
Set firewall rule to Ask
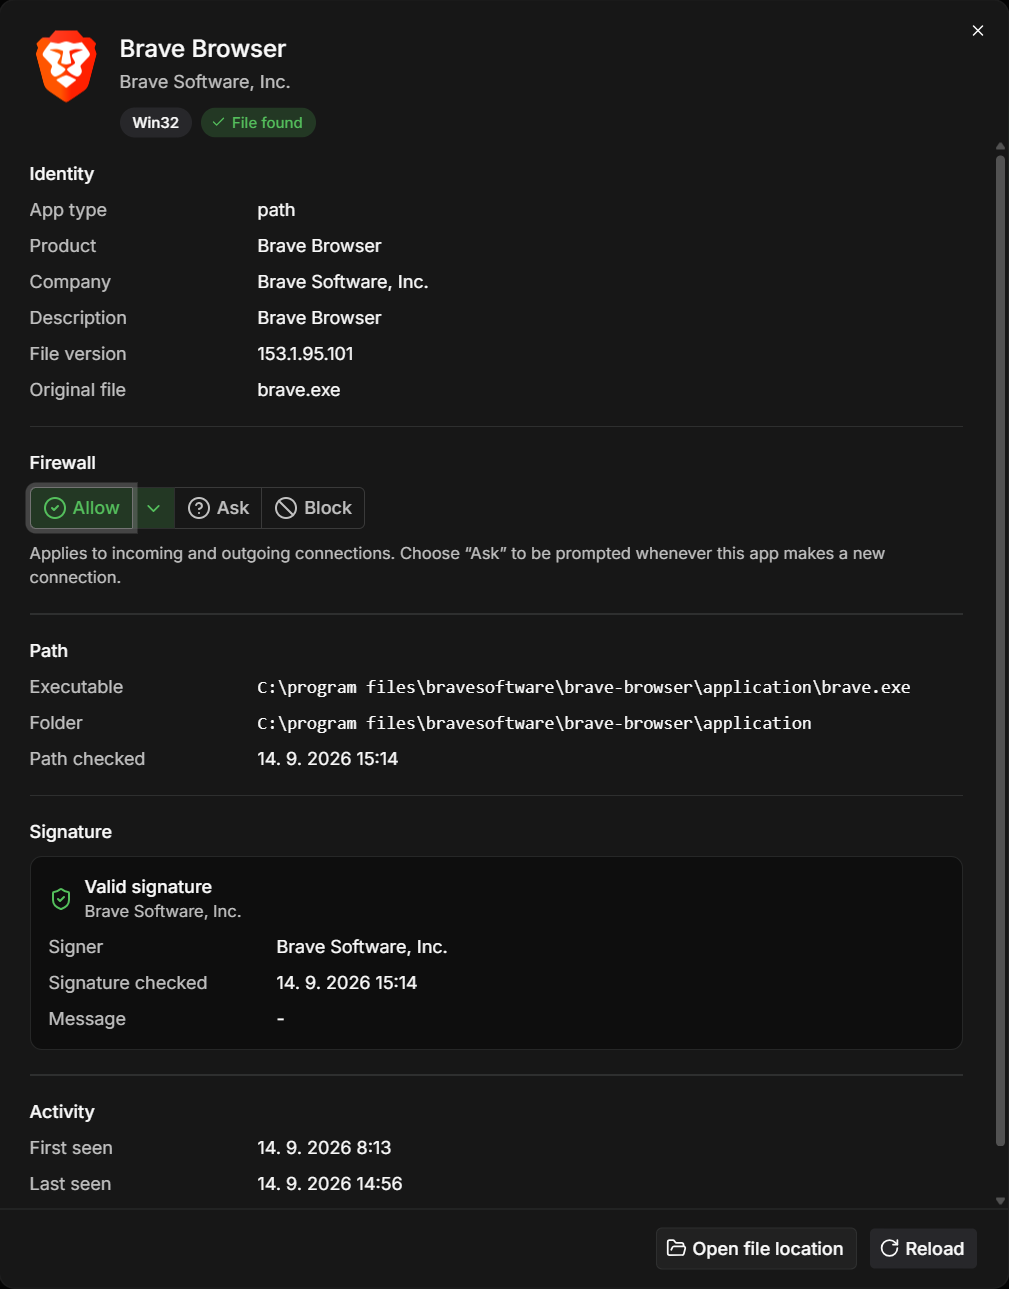(x=218, y=508)
